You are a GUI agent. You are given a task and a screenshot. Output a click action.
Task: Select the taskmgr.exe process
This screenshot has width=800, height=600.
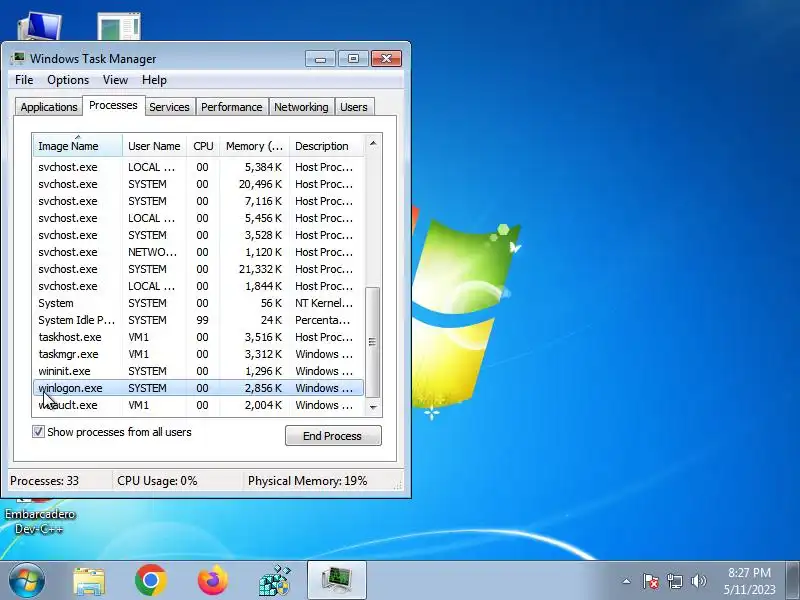coord(198,354)
